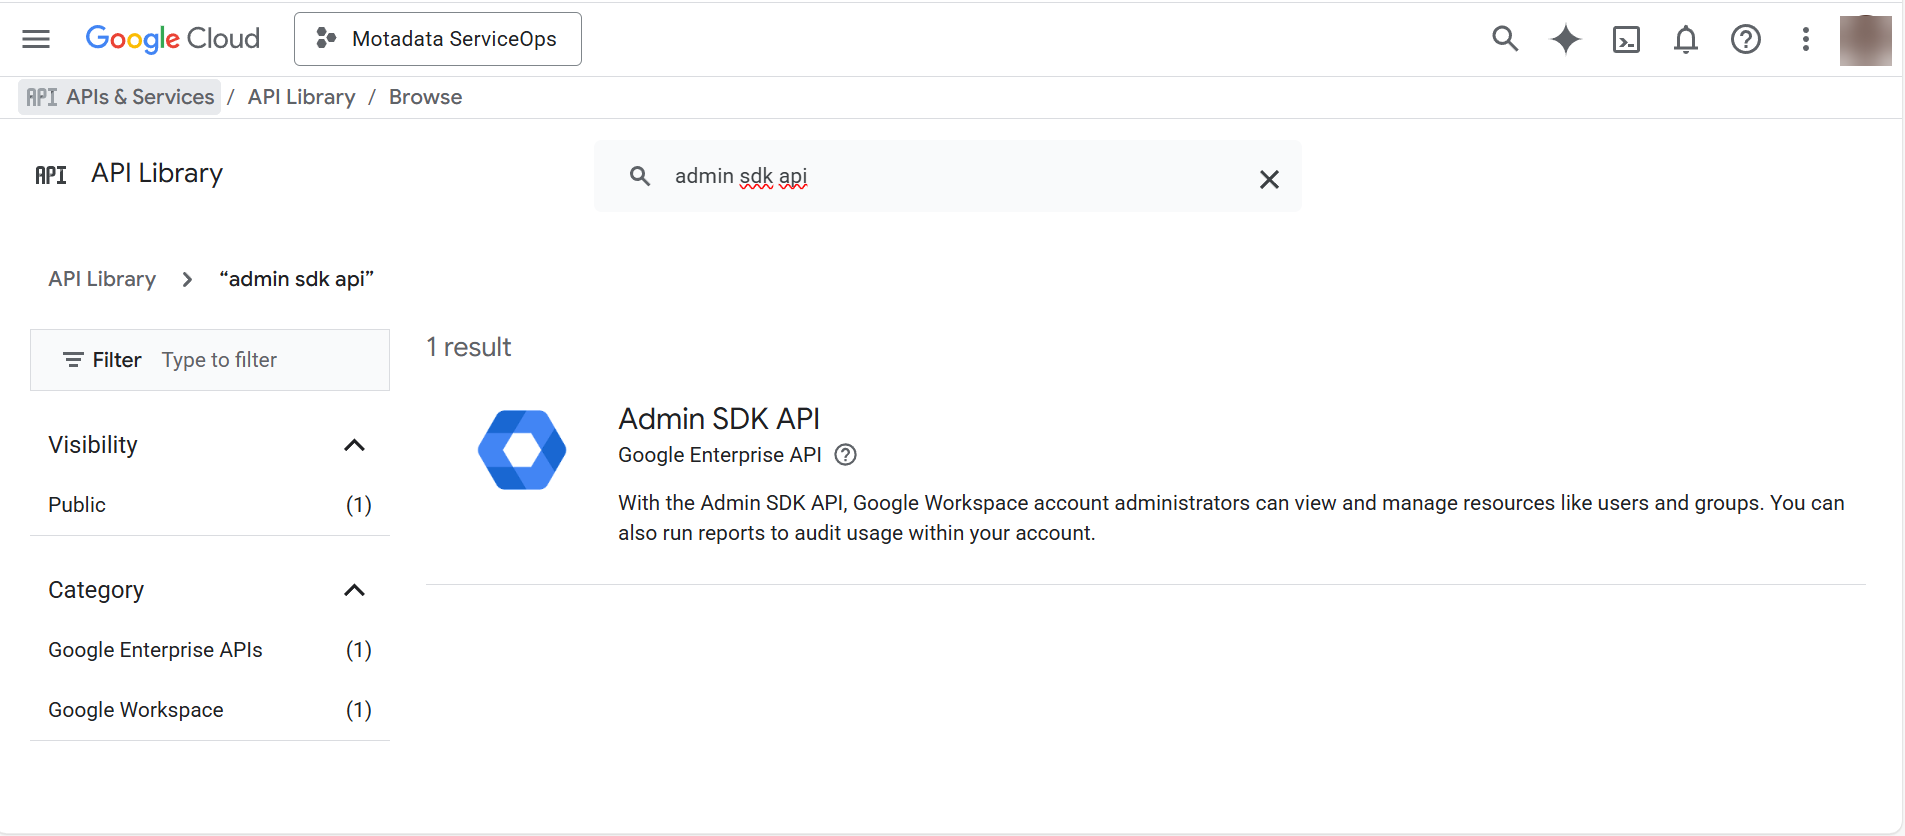1905x836 pixels.
Task: Click into the admin sdk api search field
Action: (x=948, y=176)
